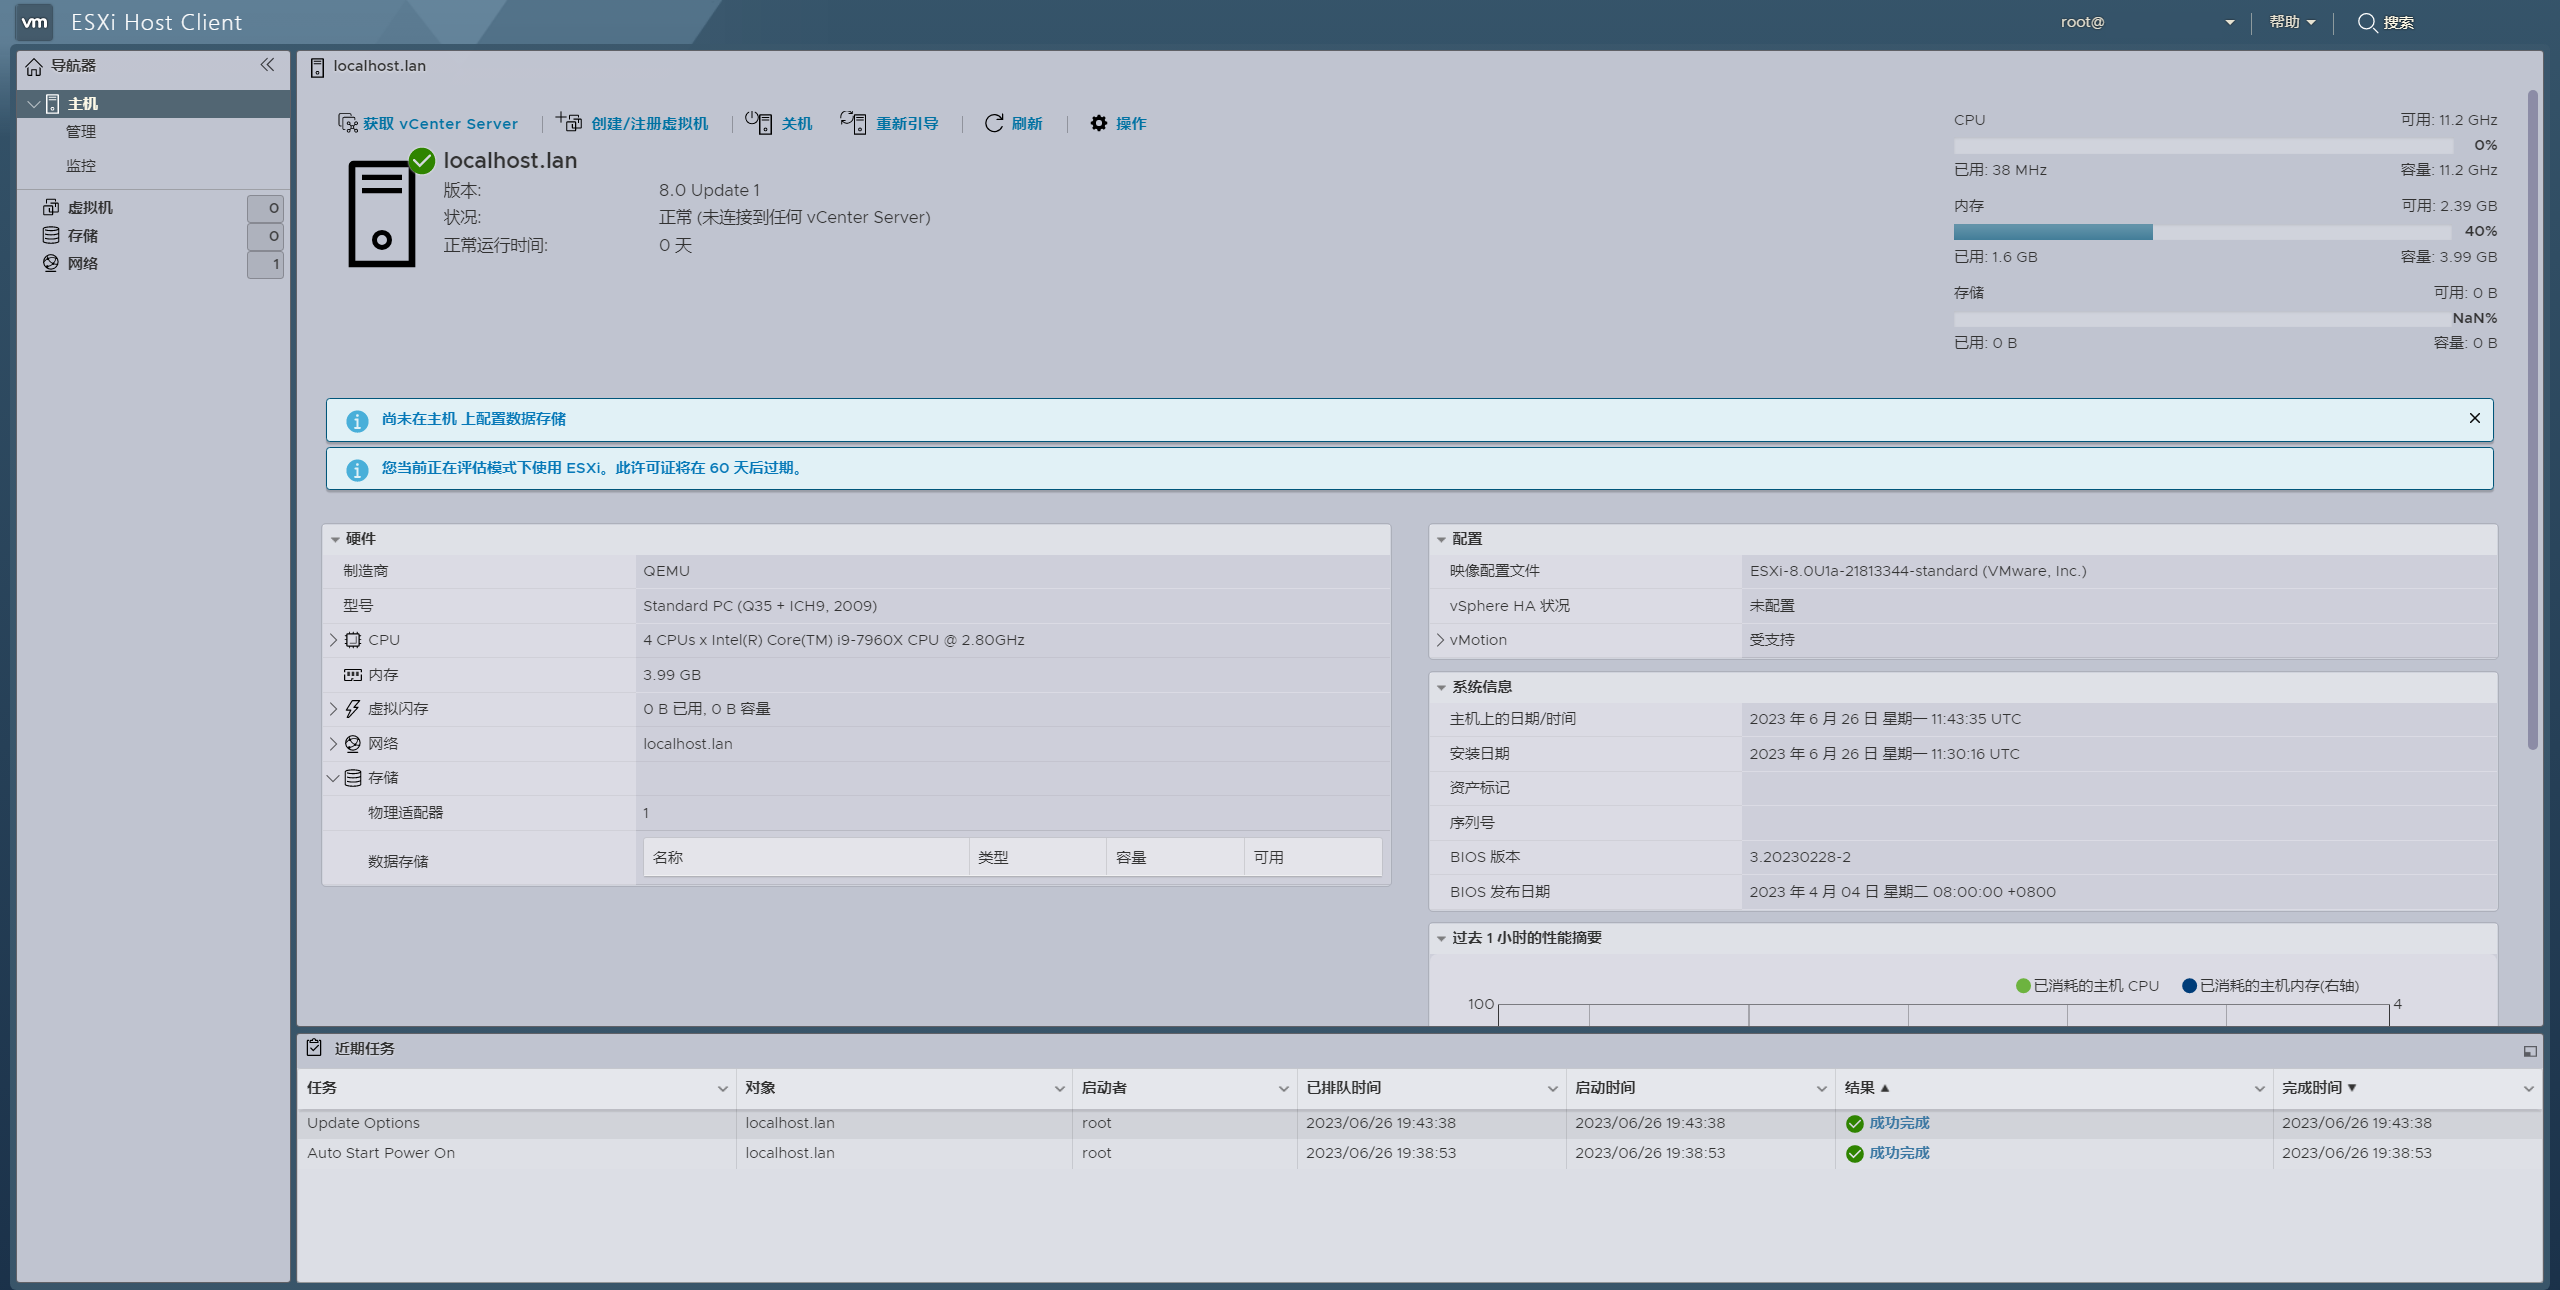Click the green status check on the host

pos(422,160)
